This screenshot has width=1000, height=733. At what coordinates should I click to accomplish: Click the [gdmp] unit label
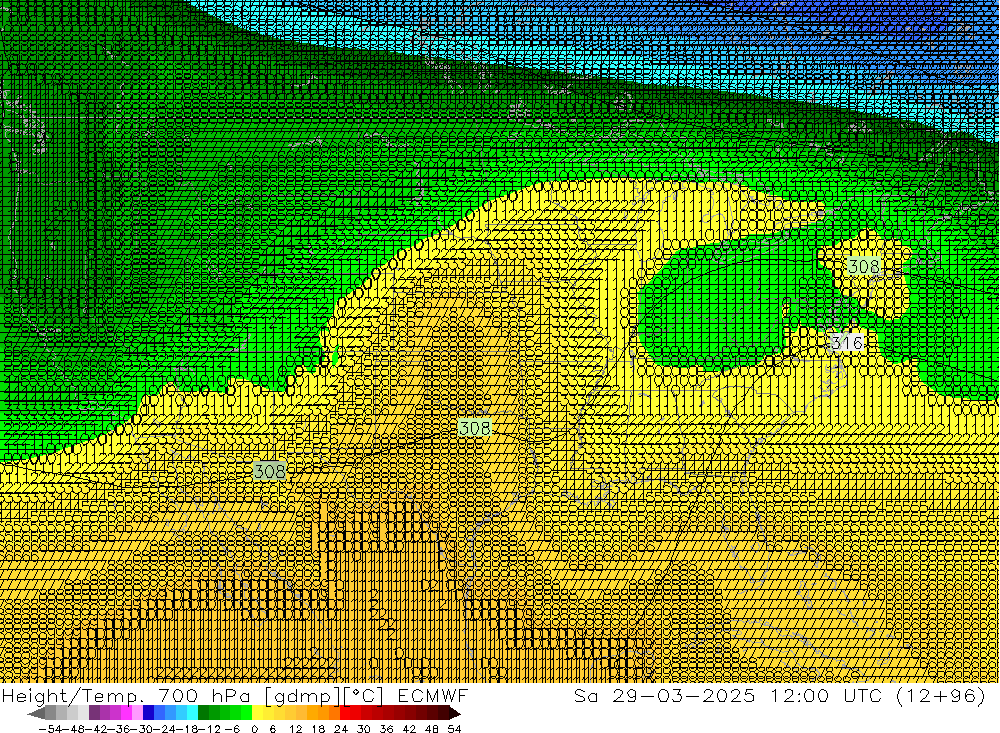[x=302, y=696]
